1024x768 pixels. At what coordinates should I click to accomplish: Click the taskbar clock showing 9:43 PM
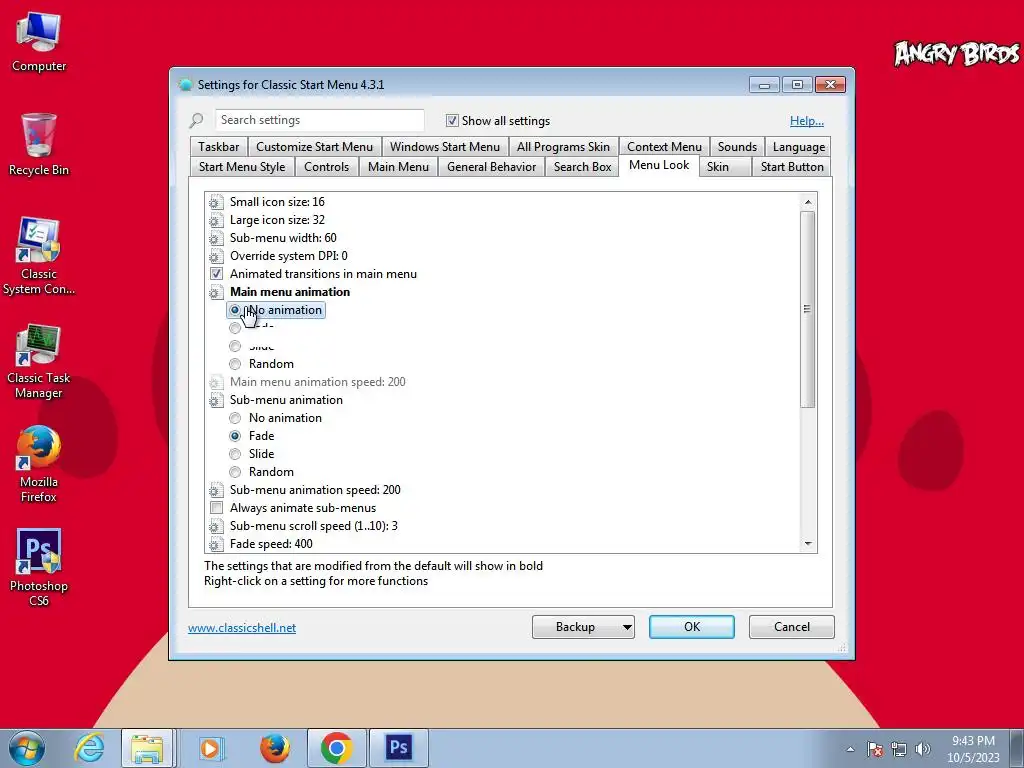[x=973, y=749]
